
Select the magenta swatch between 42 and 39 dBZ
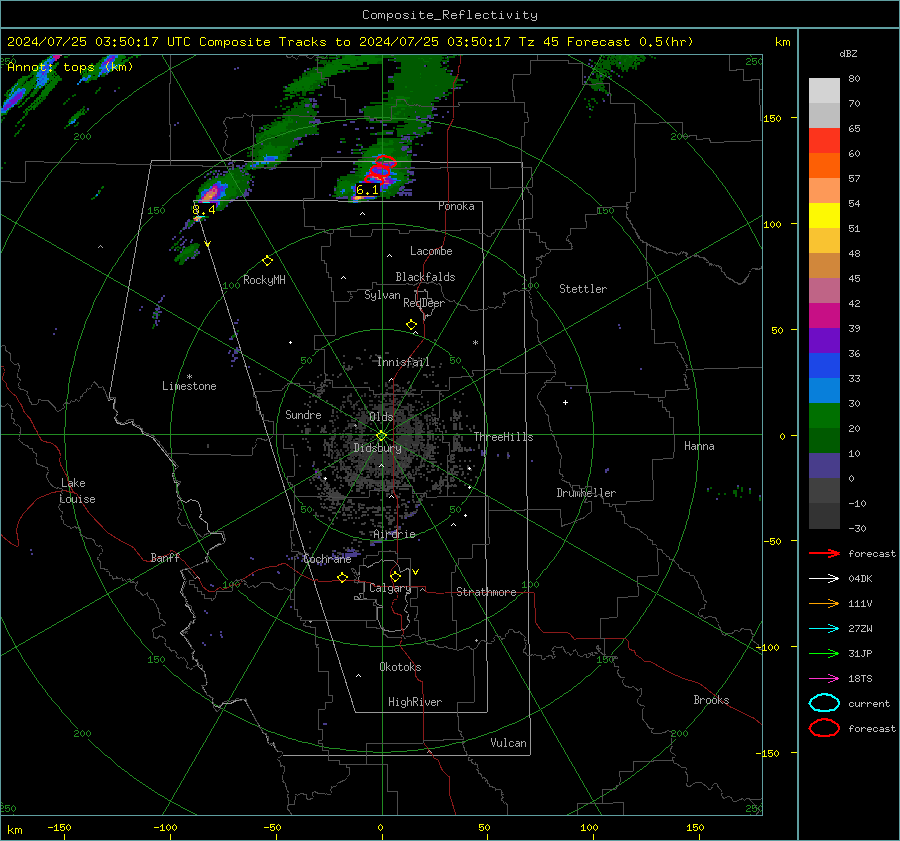824,316
